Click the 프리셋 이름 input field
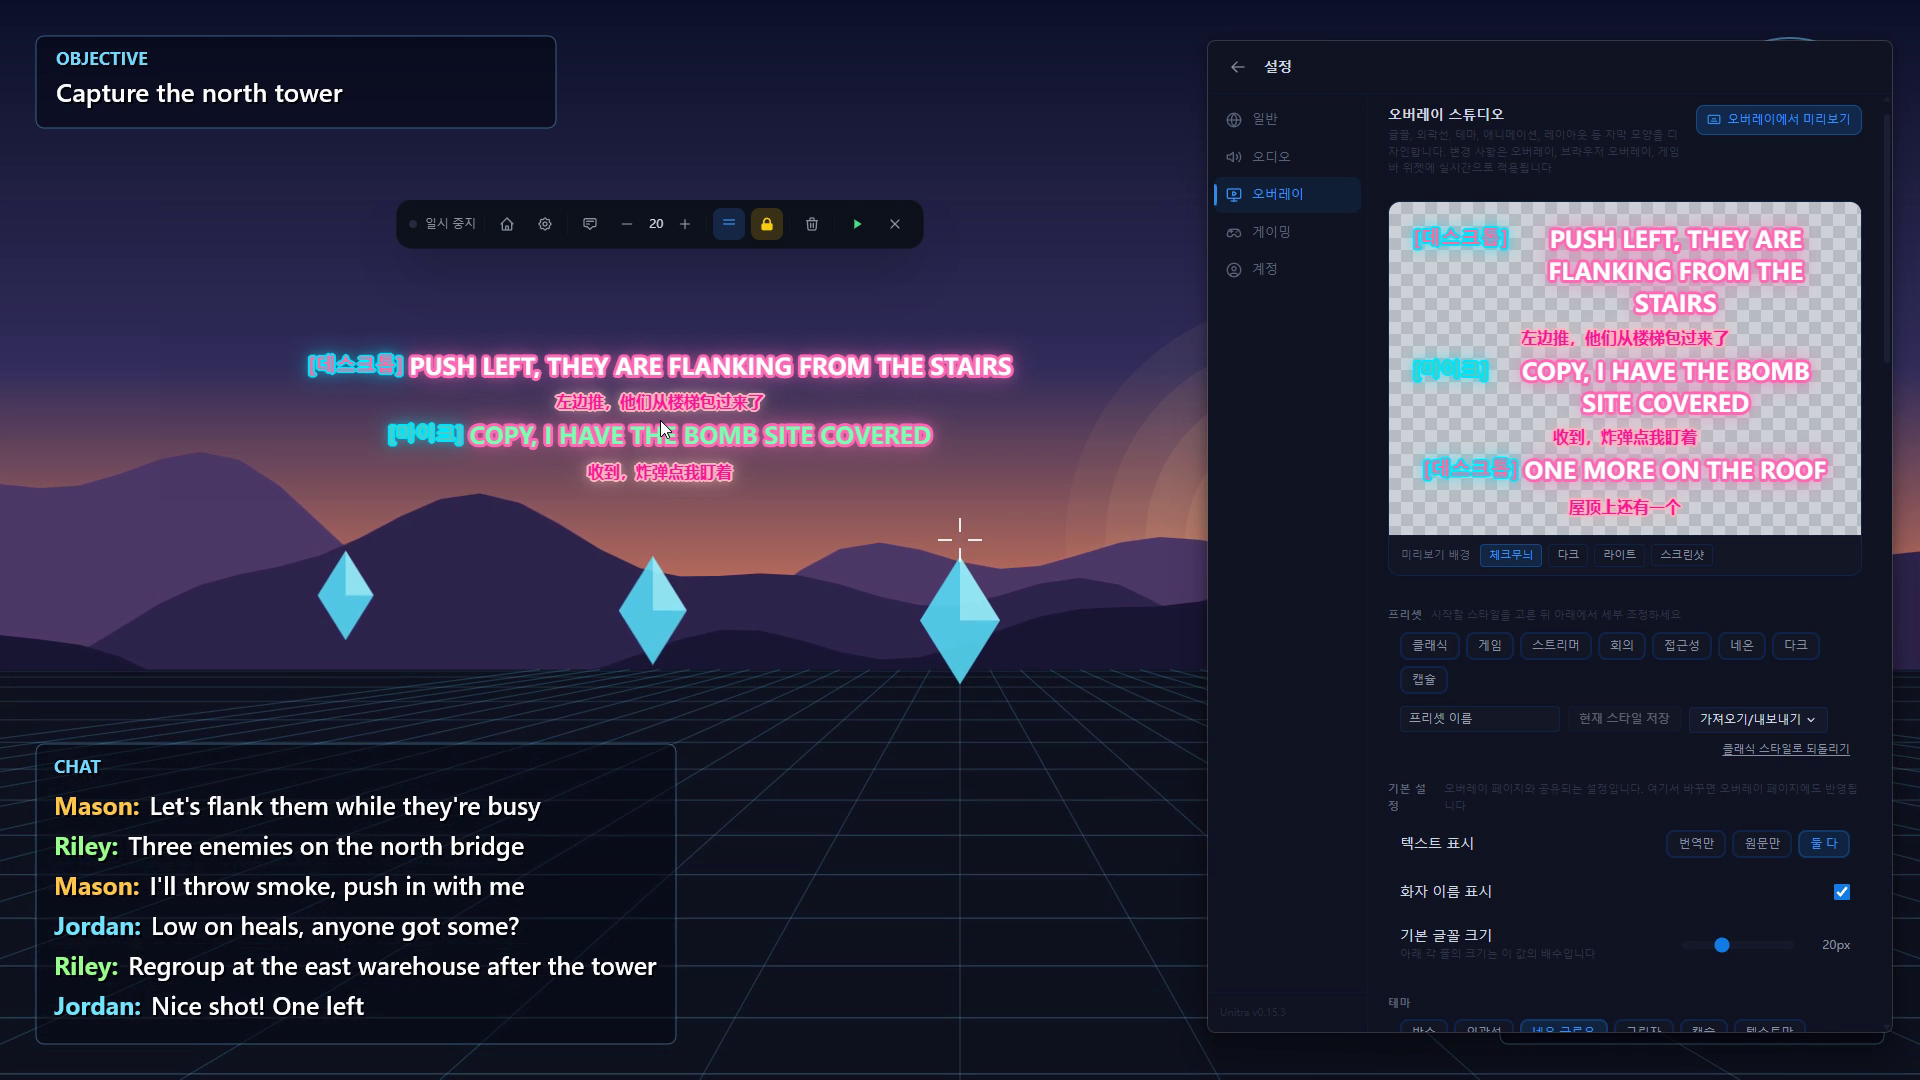 tap(1479, 719)
